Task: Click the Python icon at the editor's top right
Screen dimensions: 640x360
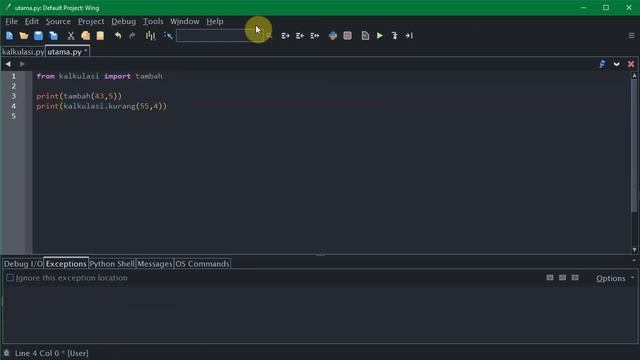Action: tap(602, 64)
